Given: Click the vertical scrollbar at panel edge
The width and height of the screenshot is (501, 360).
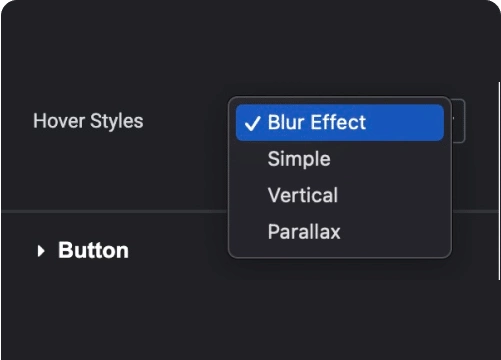Looking at the screenshot, I should click(499, 181).
